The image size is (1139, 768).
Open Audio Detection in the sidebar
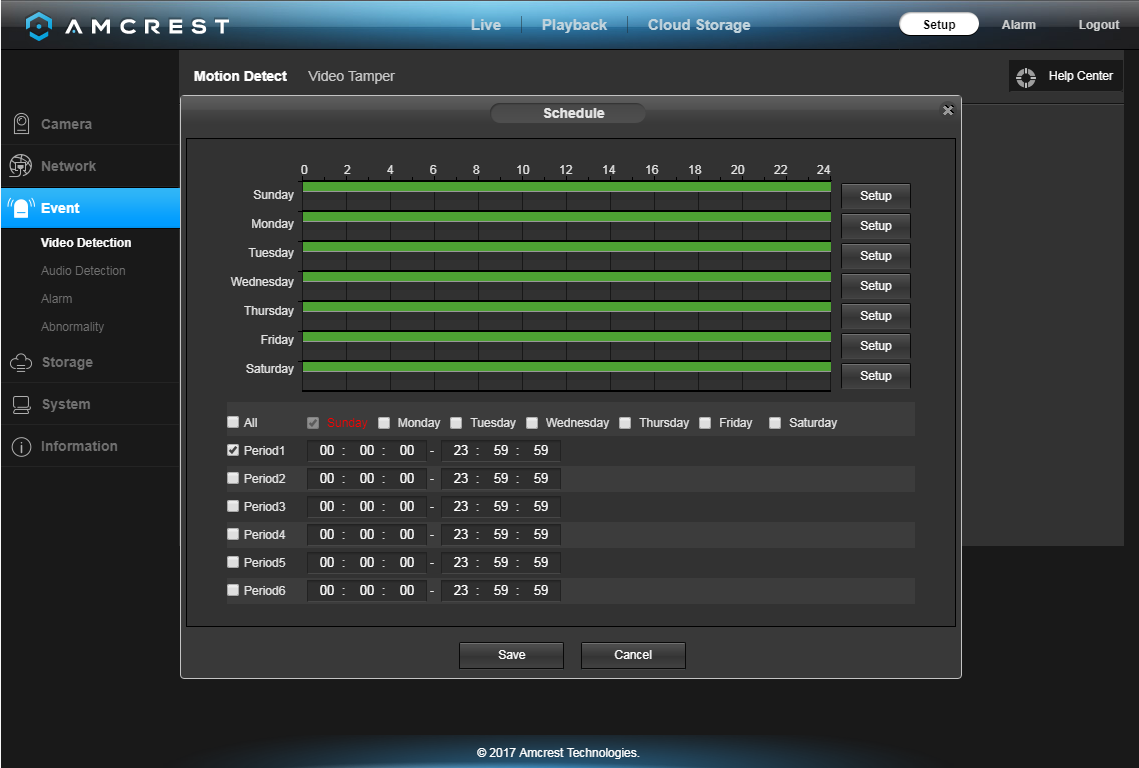(x=83, y=271)
